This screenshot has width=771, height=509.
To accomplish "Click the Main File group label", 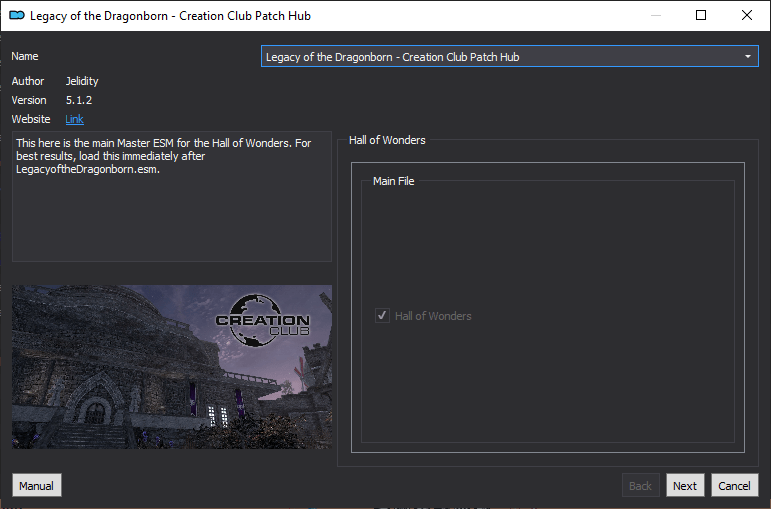I will [393, 181].
